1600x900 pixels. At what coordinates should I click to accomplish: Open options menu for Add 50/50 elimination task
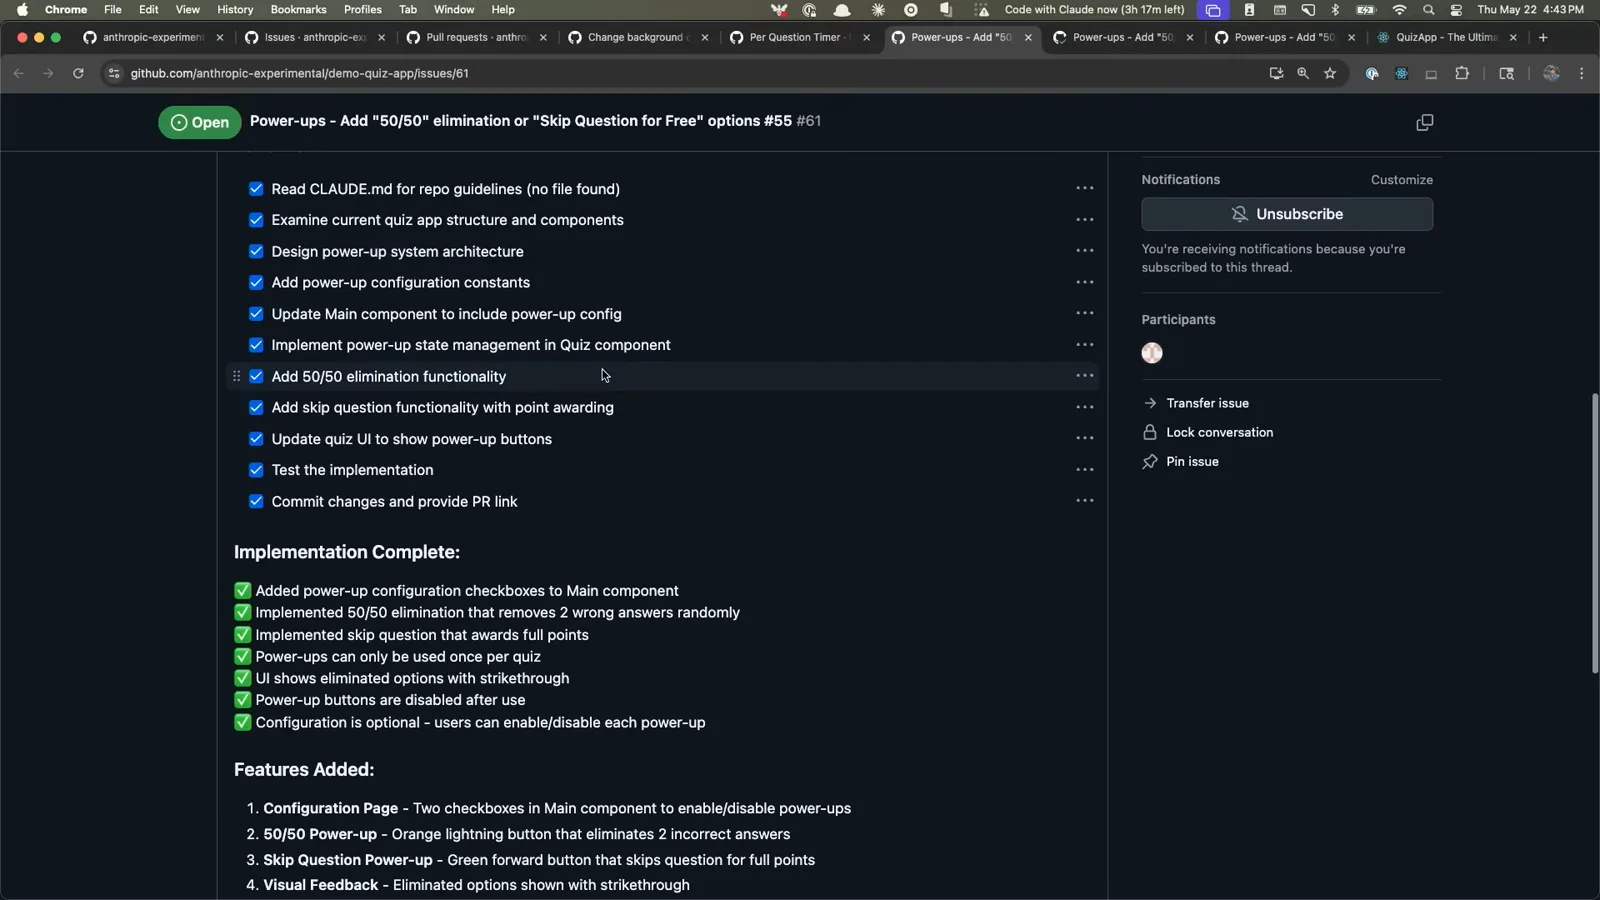pos(1084,375)
